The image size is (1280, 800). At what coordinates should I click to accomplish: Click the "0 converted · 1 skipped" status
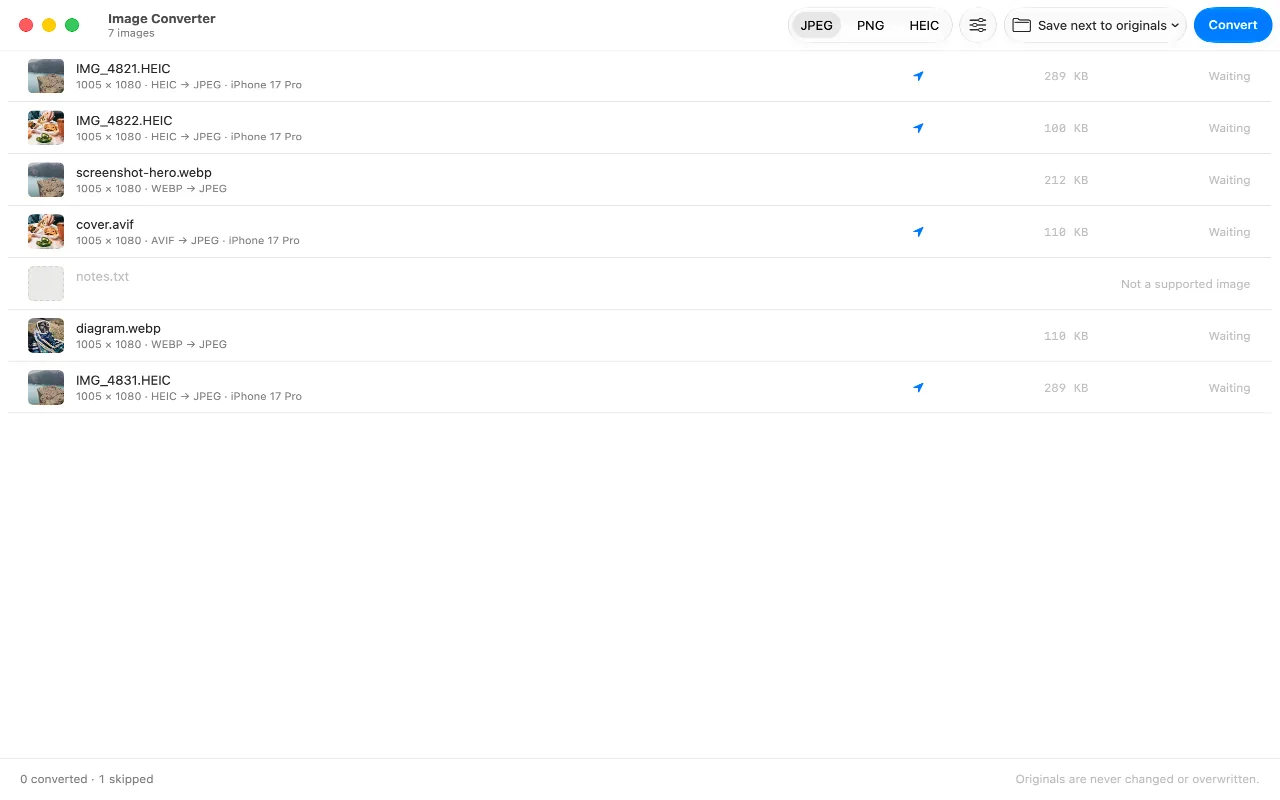point(87,779)
